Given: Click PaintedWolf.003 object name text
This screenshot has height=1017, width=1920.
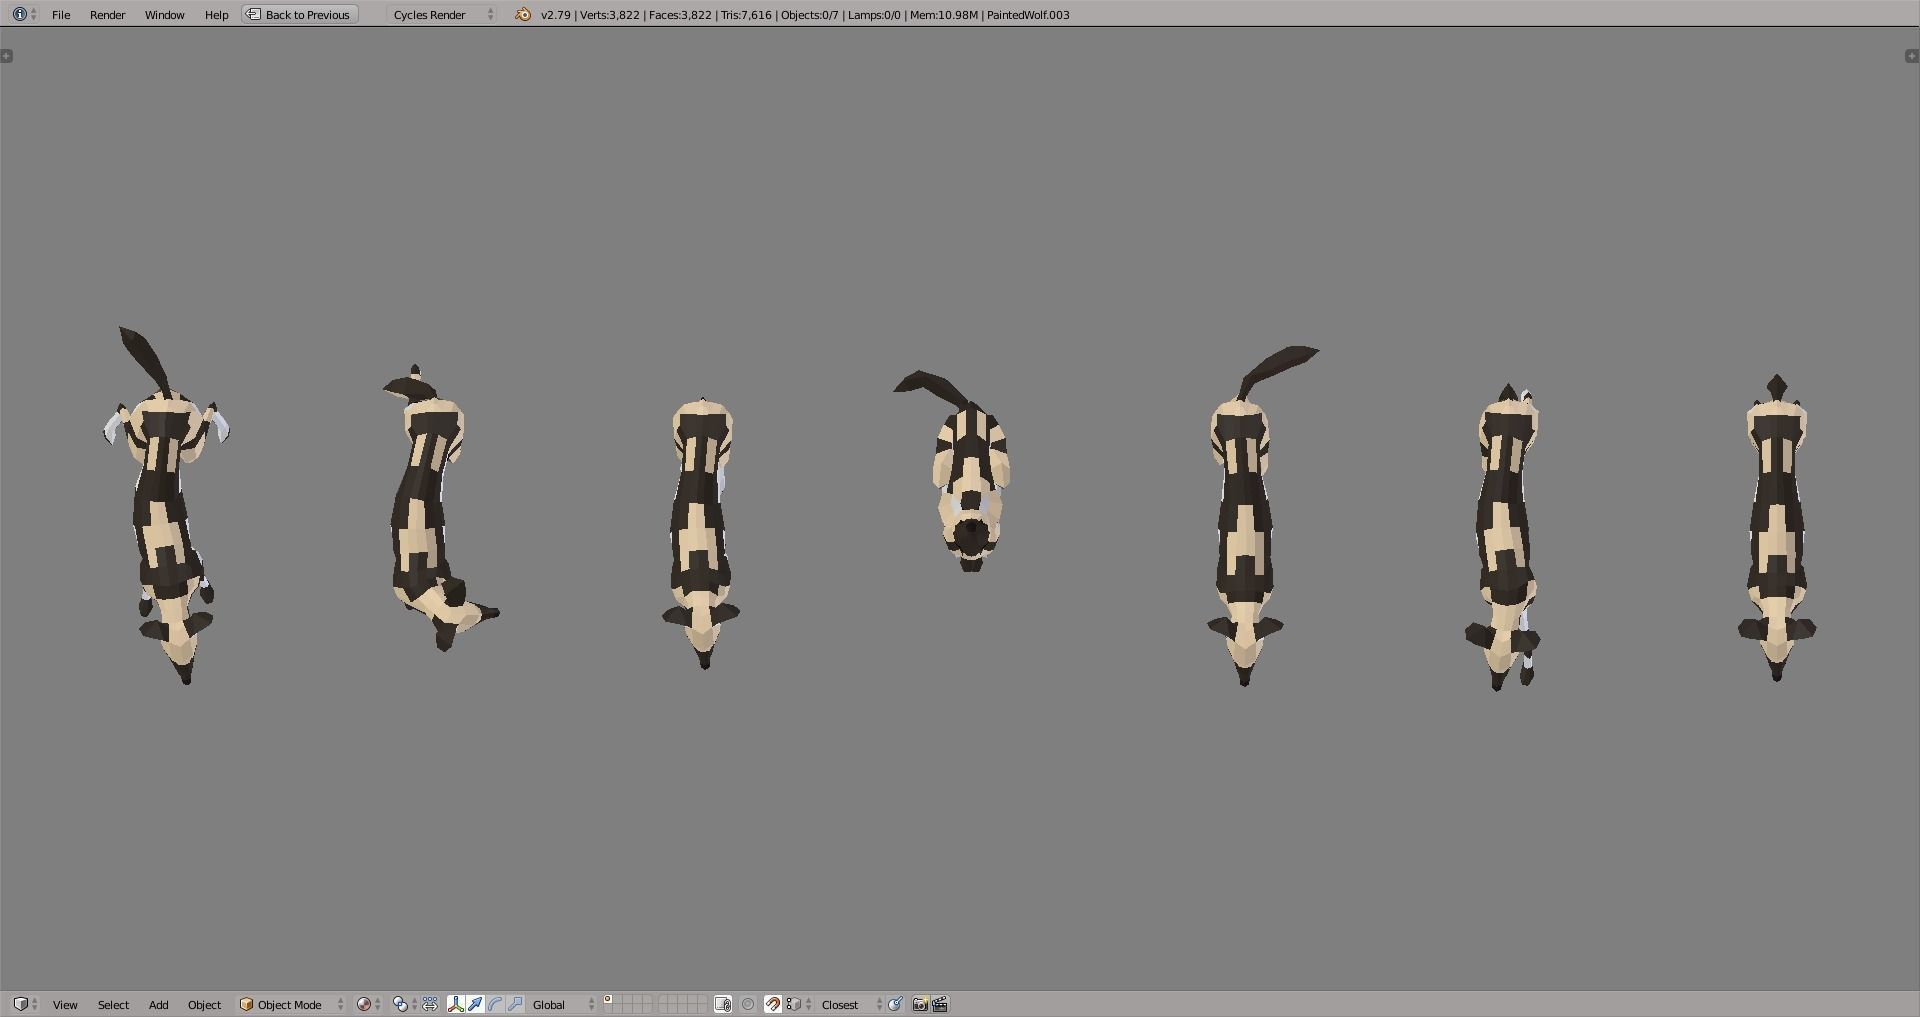Looking at the screenshot, I should click(1028, 15).
